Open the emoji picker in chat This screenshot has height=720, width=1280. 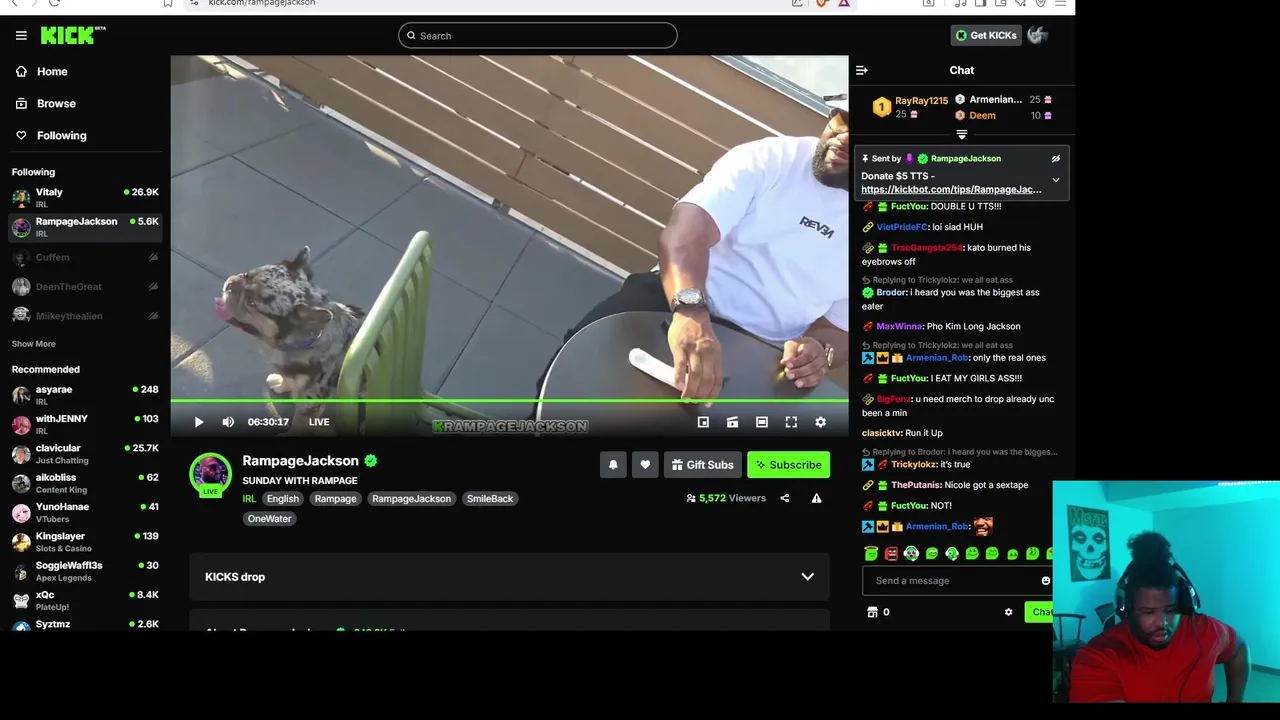(1045, 581)
